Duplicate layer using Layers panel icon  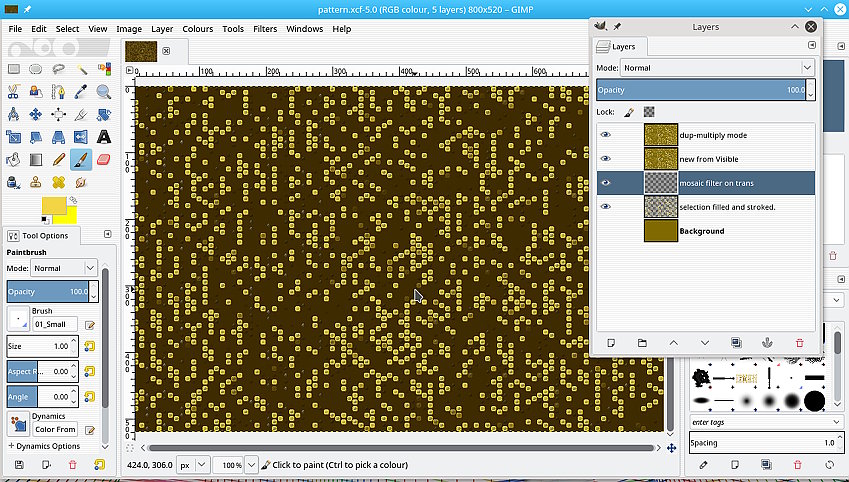click(x=736, y=343)
